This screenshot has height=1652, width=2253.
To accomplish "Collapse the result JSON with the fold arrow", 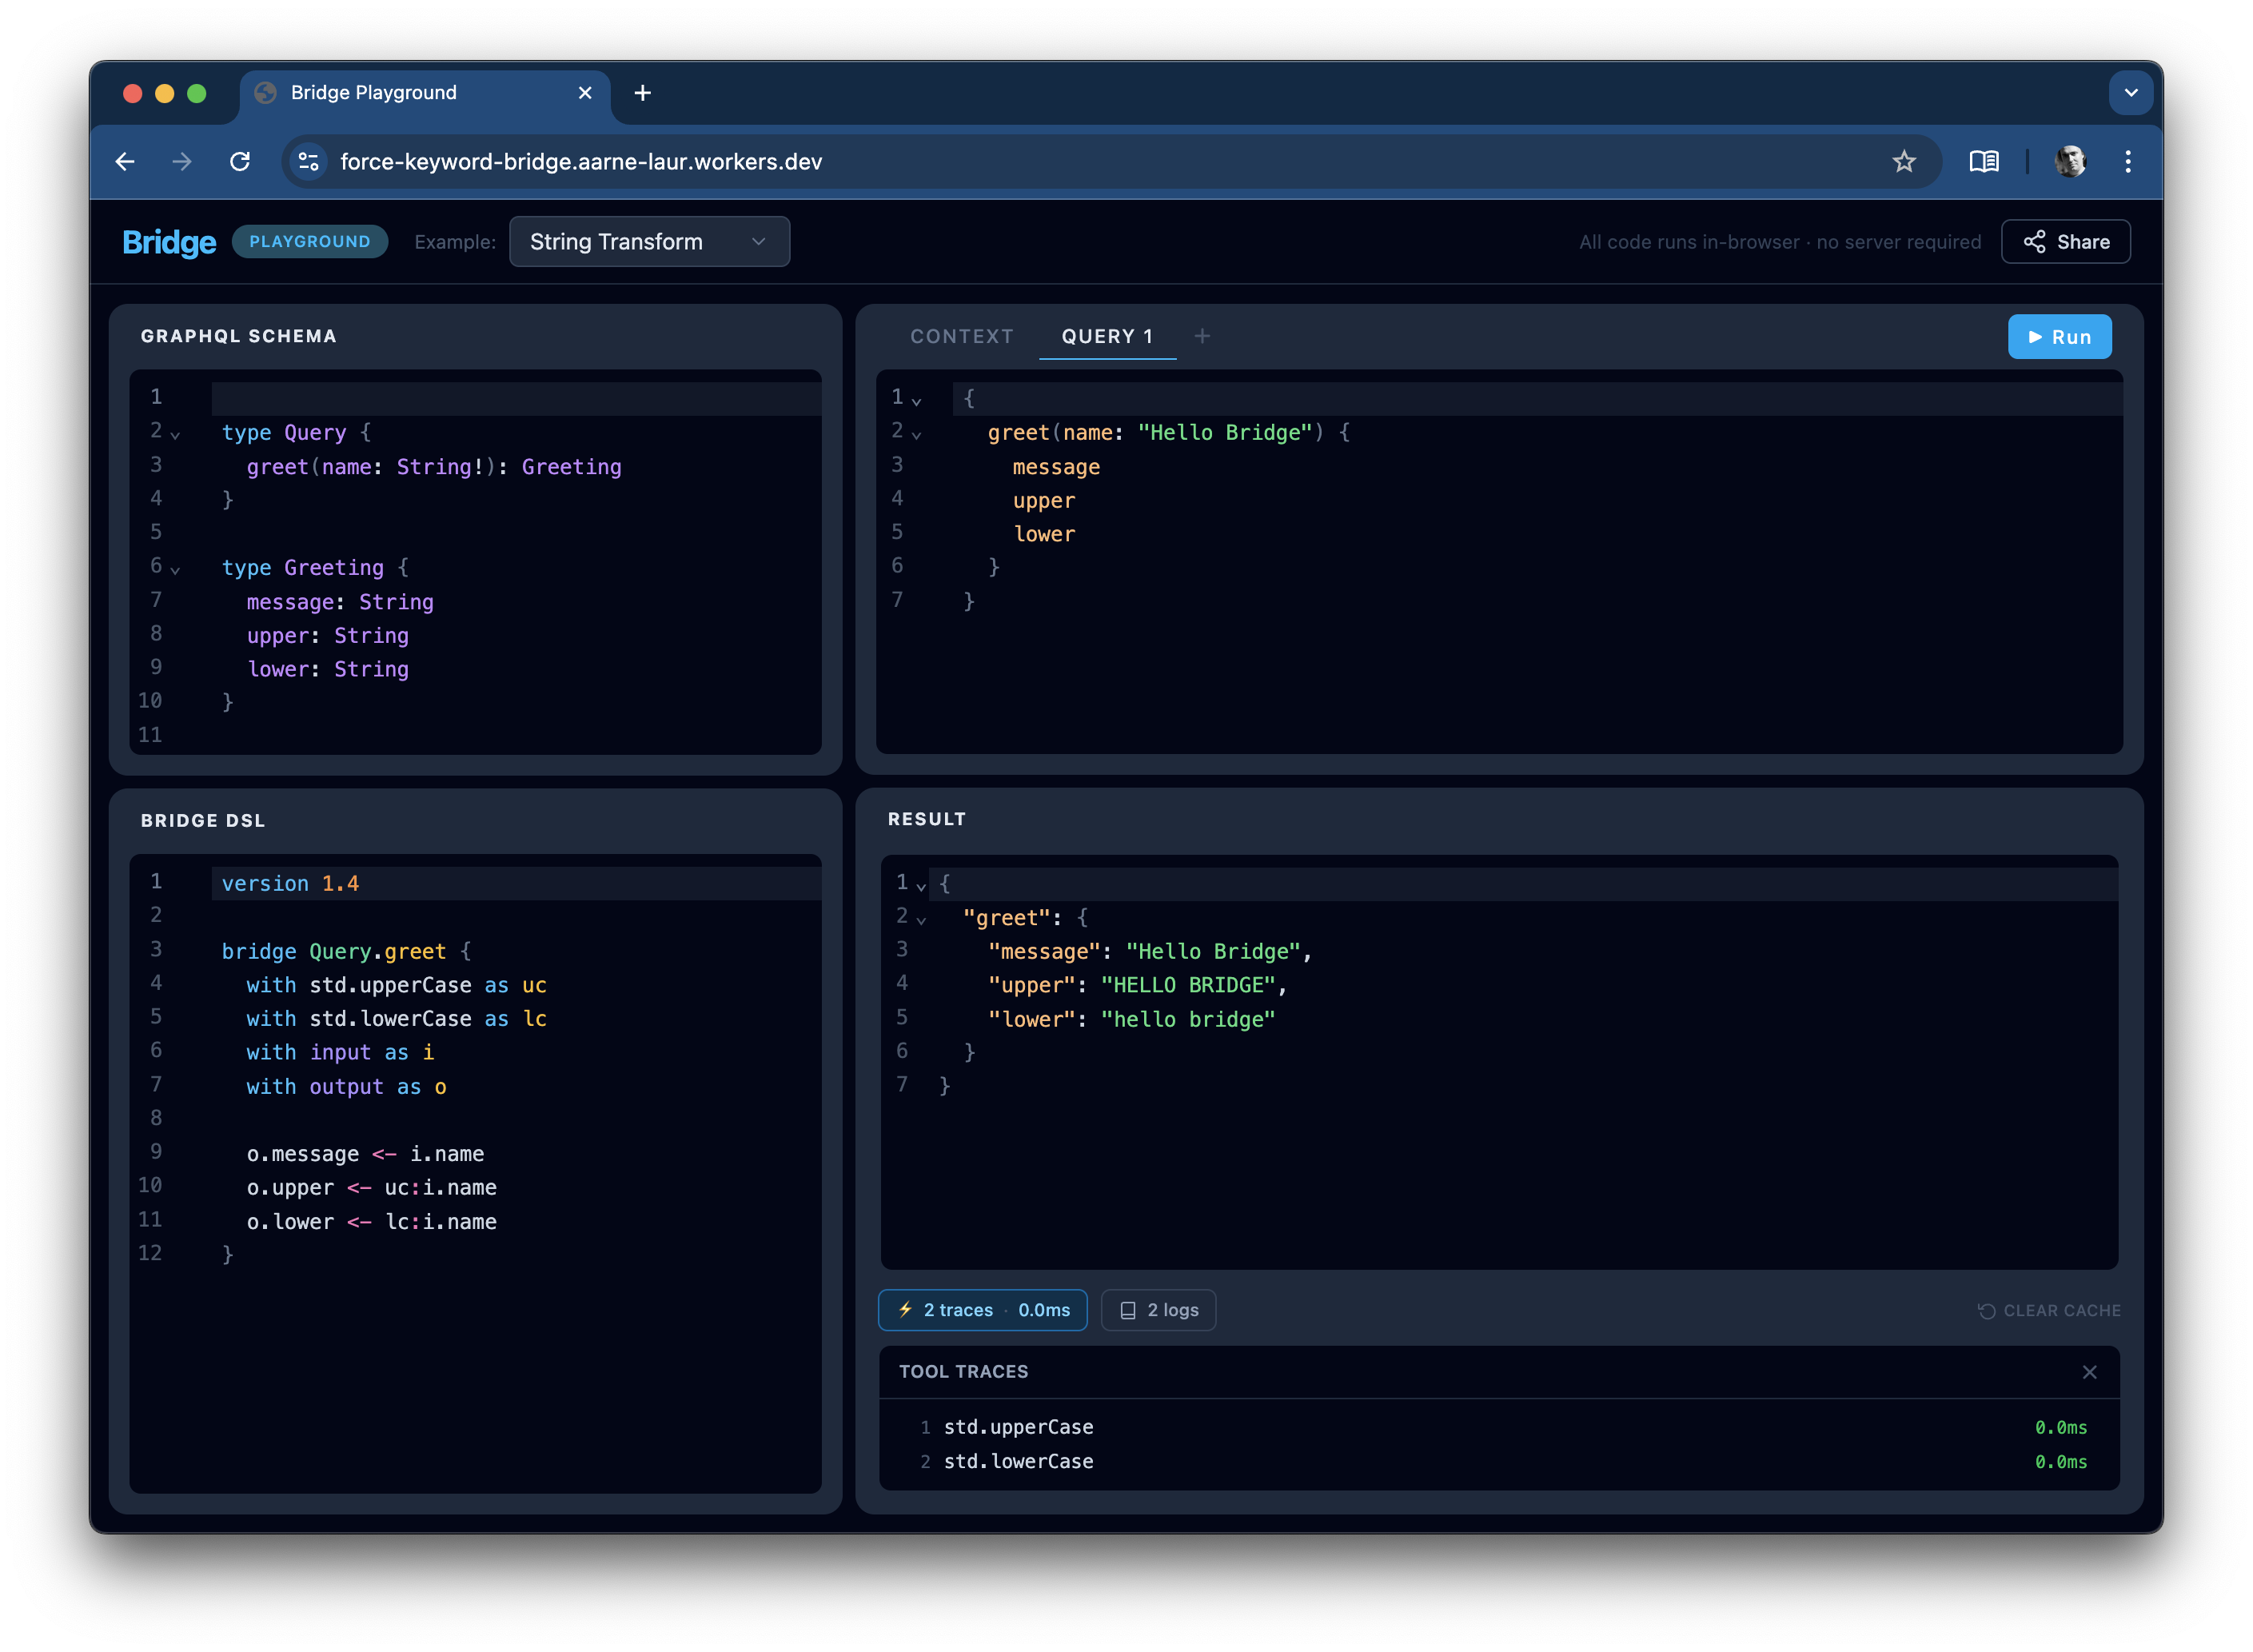I will pos(921,883).
